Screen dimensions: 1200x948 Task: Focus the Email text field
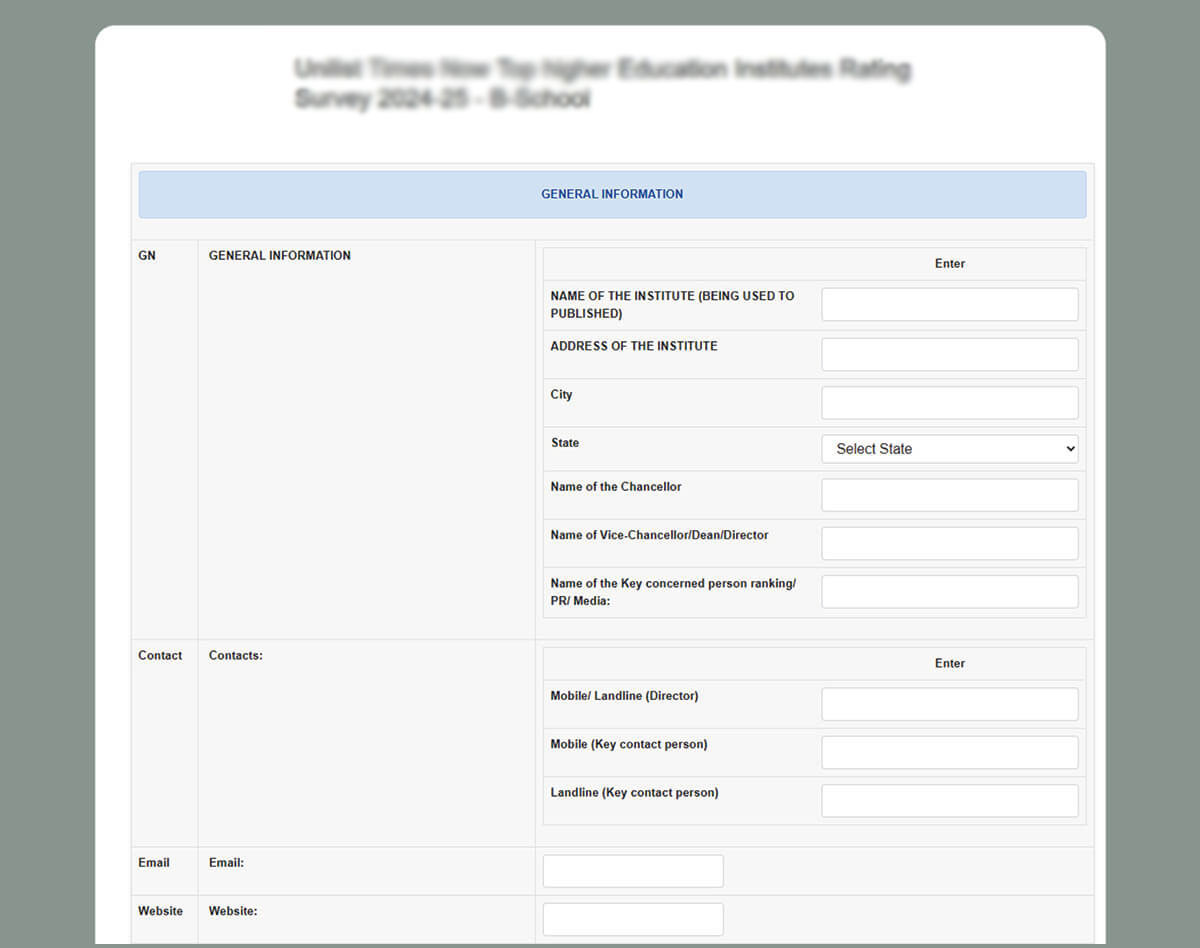632,871
